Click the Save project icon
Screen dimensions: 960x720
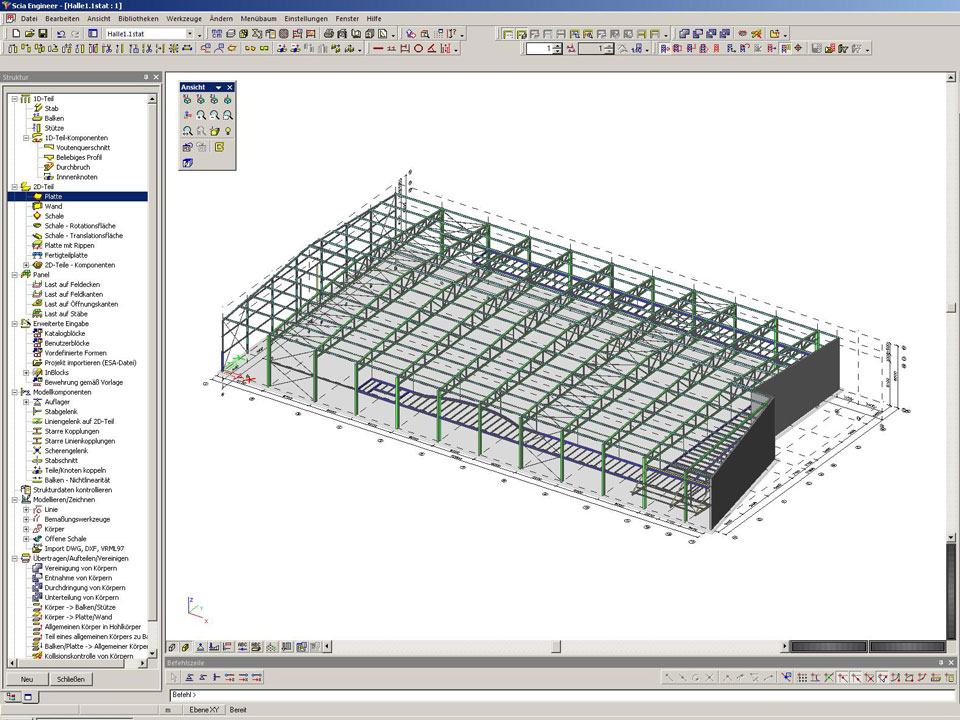(x=43, y=34)
